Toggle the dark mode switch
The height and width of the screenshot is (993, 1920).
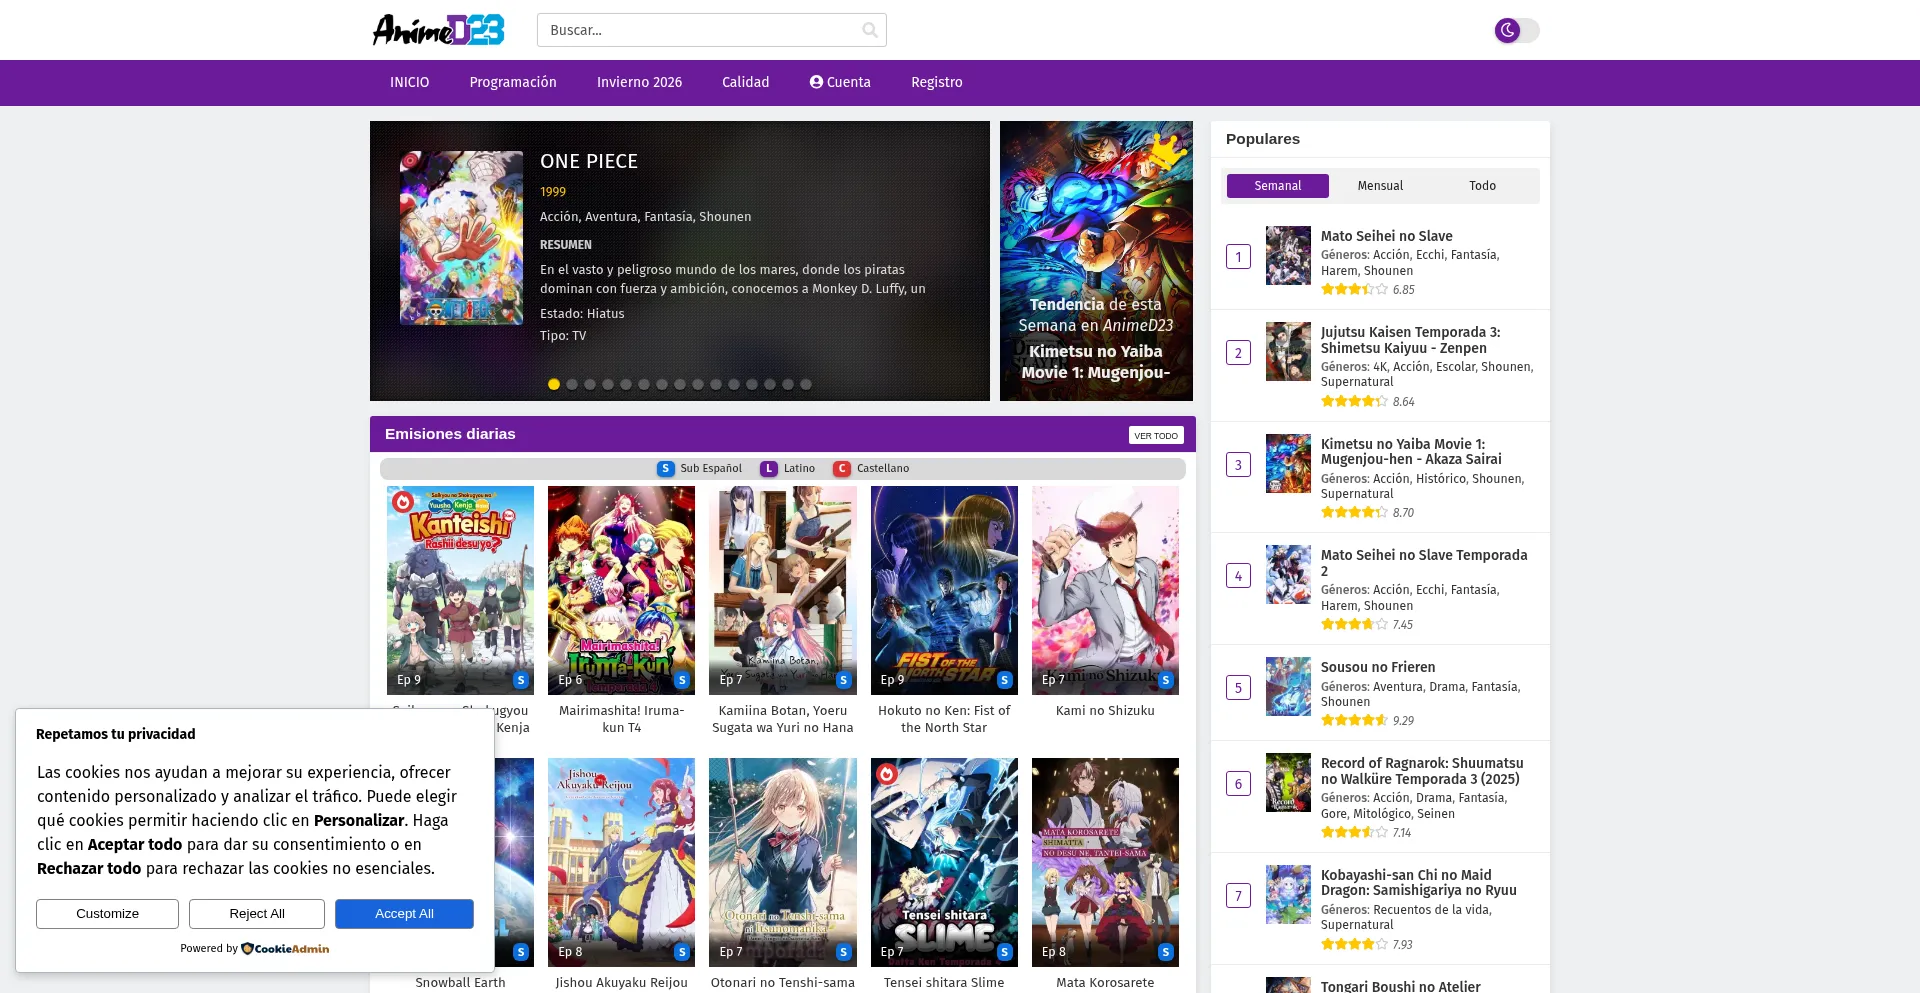tap(1516, 30)
